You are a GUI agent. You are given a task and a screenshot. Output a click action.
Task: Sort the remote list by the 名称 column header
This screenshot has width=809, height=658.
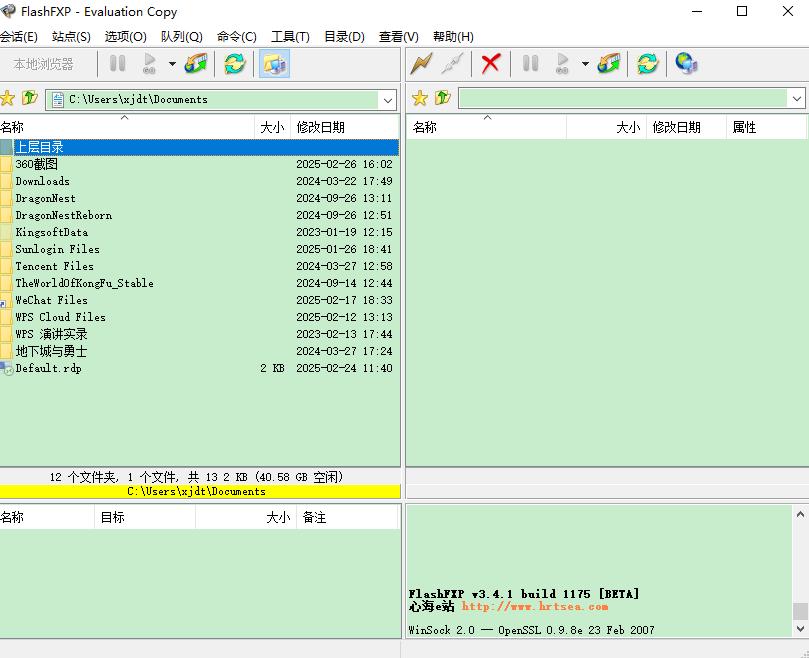[487, 127]
